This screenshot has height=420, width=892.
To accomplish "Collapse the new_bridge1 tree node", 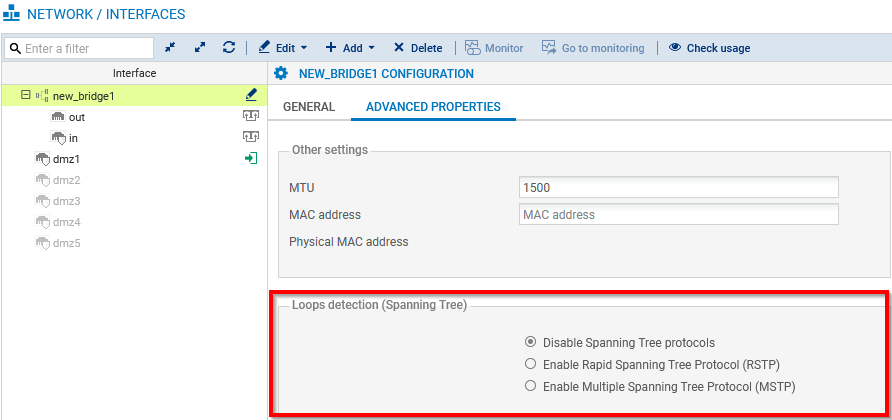I will coord(26,96).
